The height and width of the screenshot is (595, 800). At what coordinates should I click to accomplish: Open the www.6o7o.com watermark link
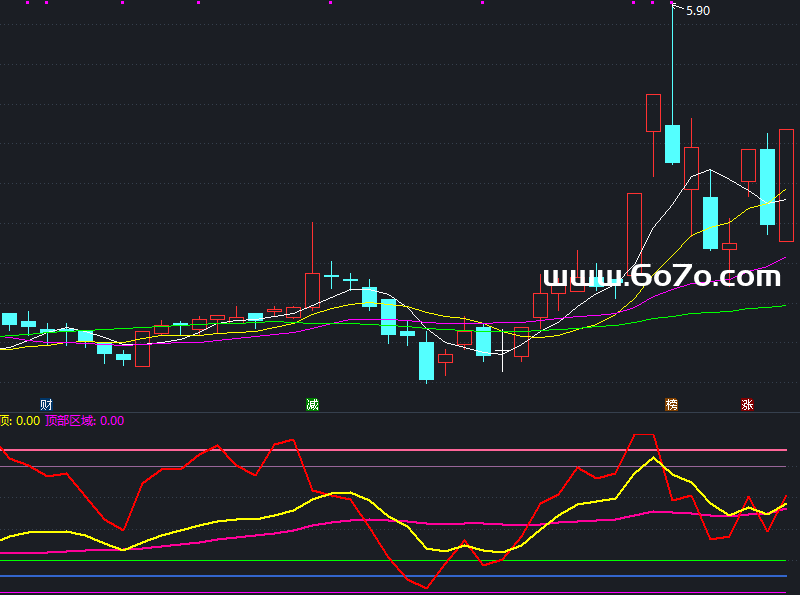660,276
